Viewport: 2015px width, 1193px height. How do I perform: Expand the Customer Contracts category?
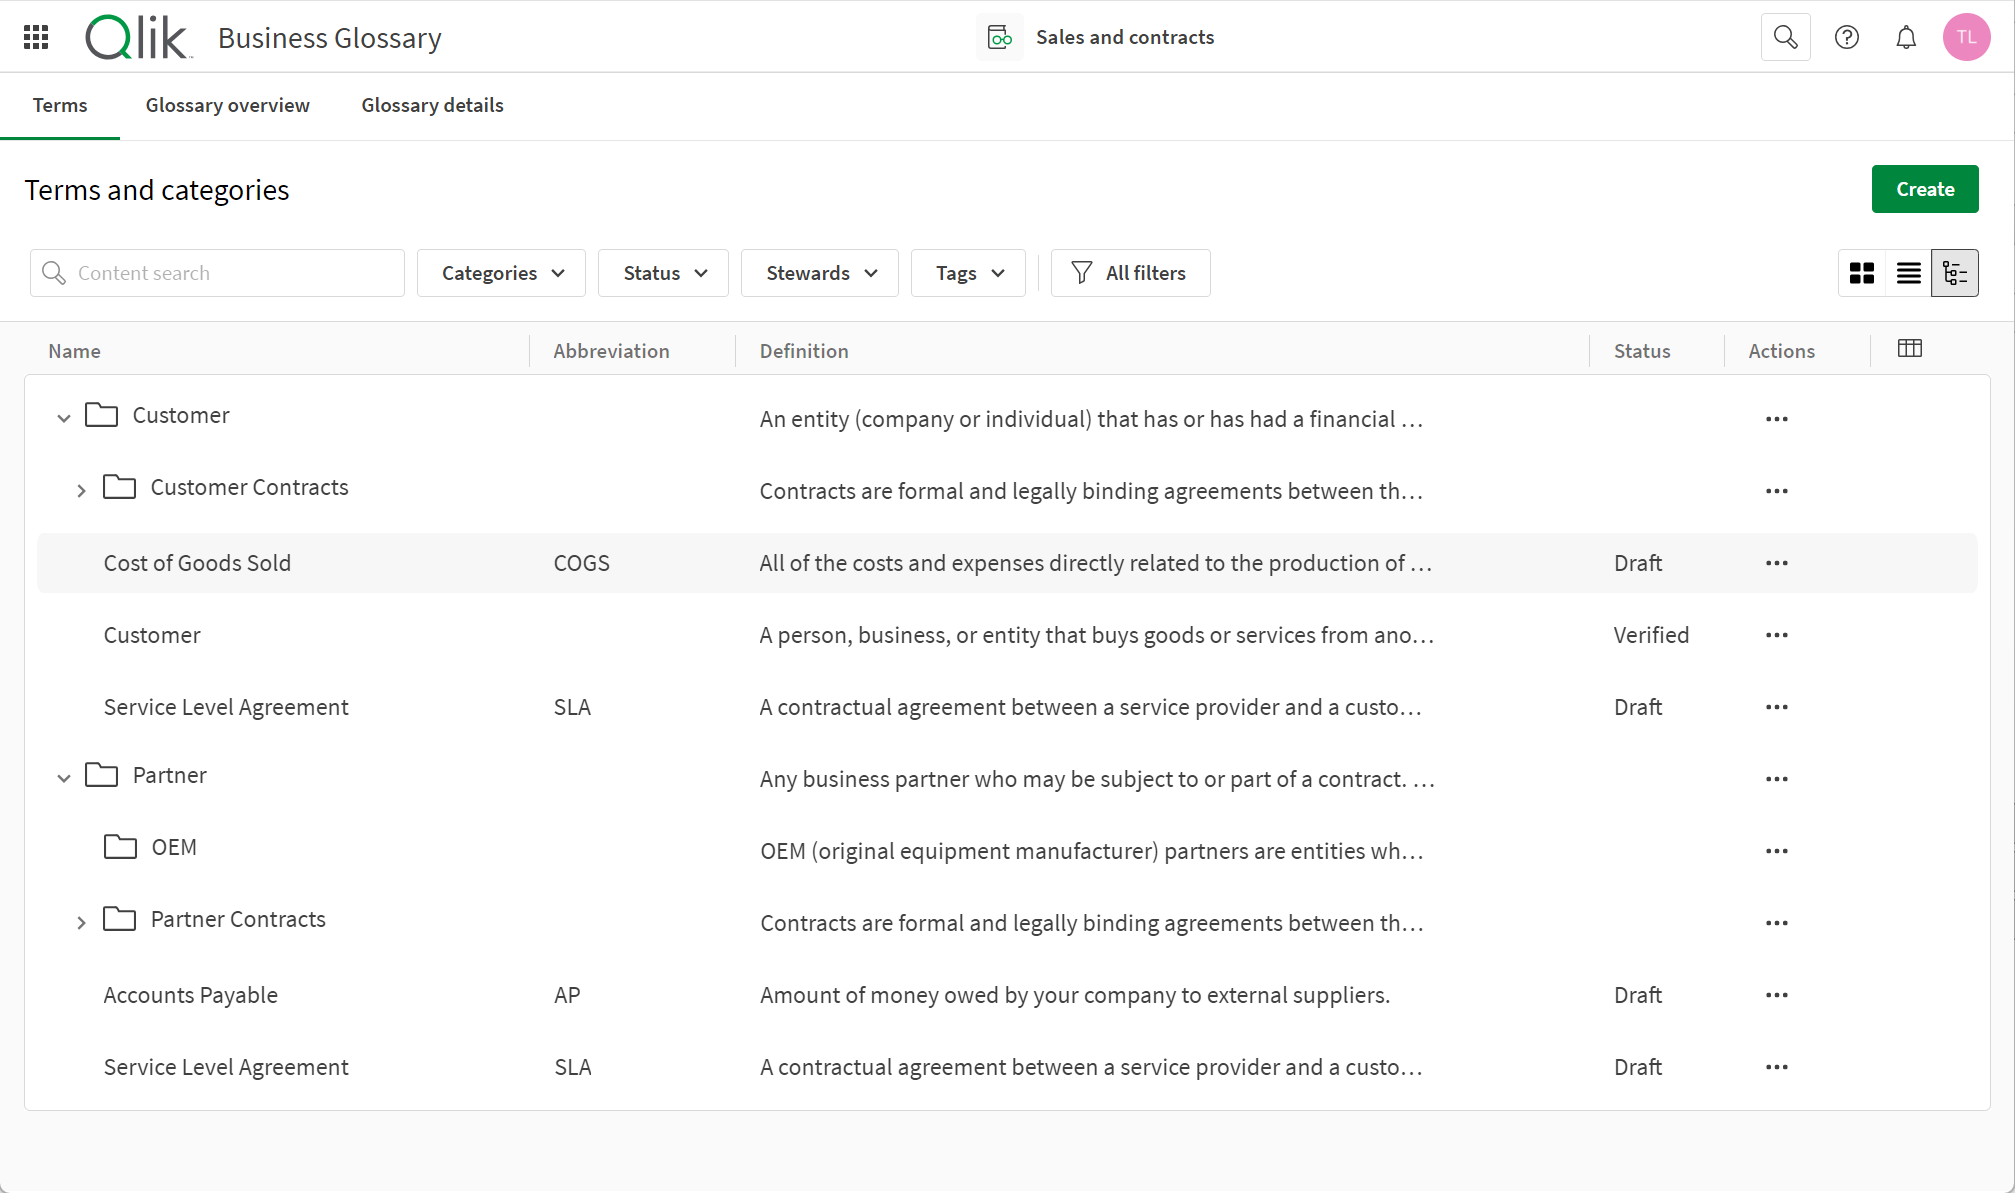[x=82, y=490]
